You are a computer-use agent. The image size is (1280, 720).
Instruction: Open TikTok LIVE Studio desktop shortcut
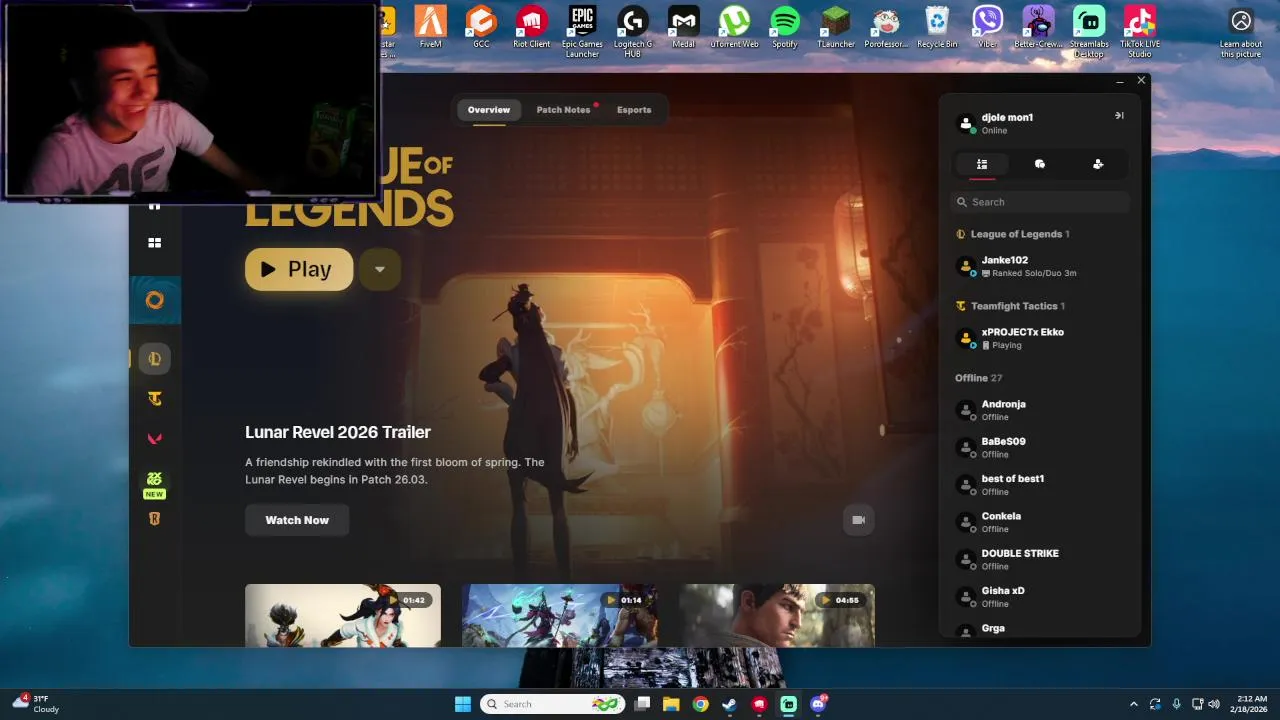[x=1140, y=32]
